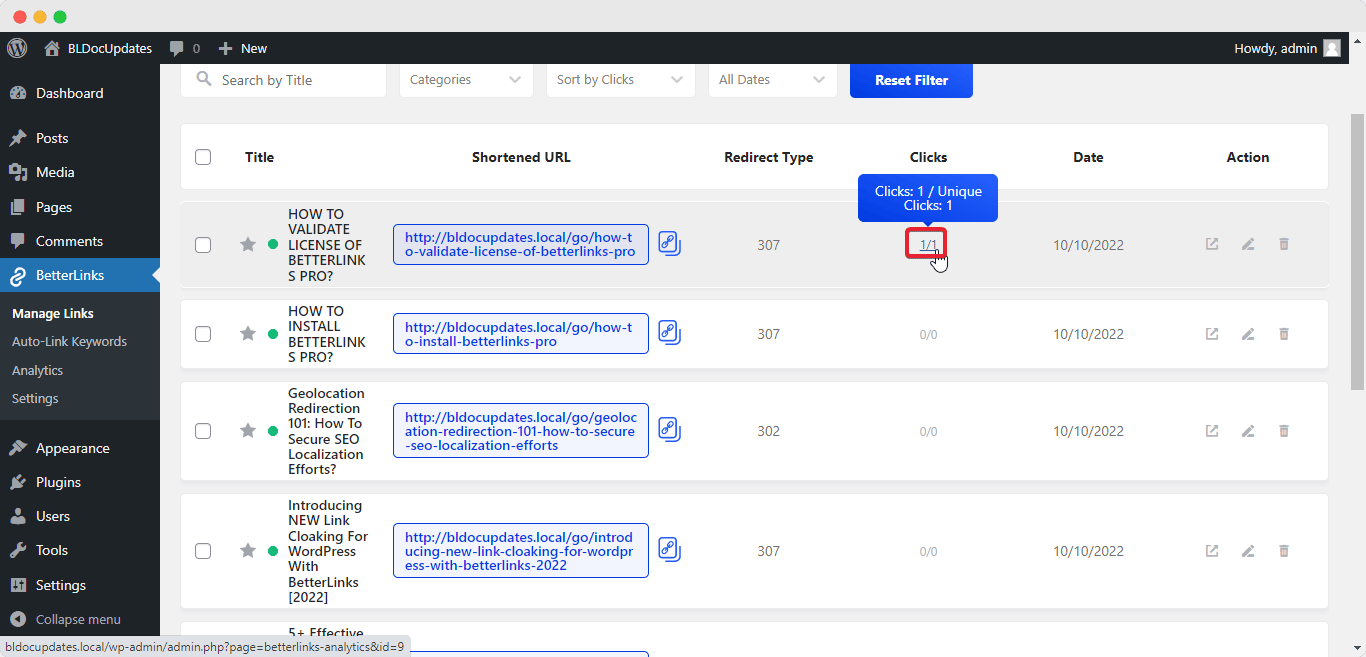Check the 'How to validate license' row checkbox
This screenshot has height=657, width=1366.
point(203,245)
